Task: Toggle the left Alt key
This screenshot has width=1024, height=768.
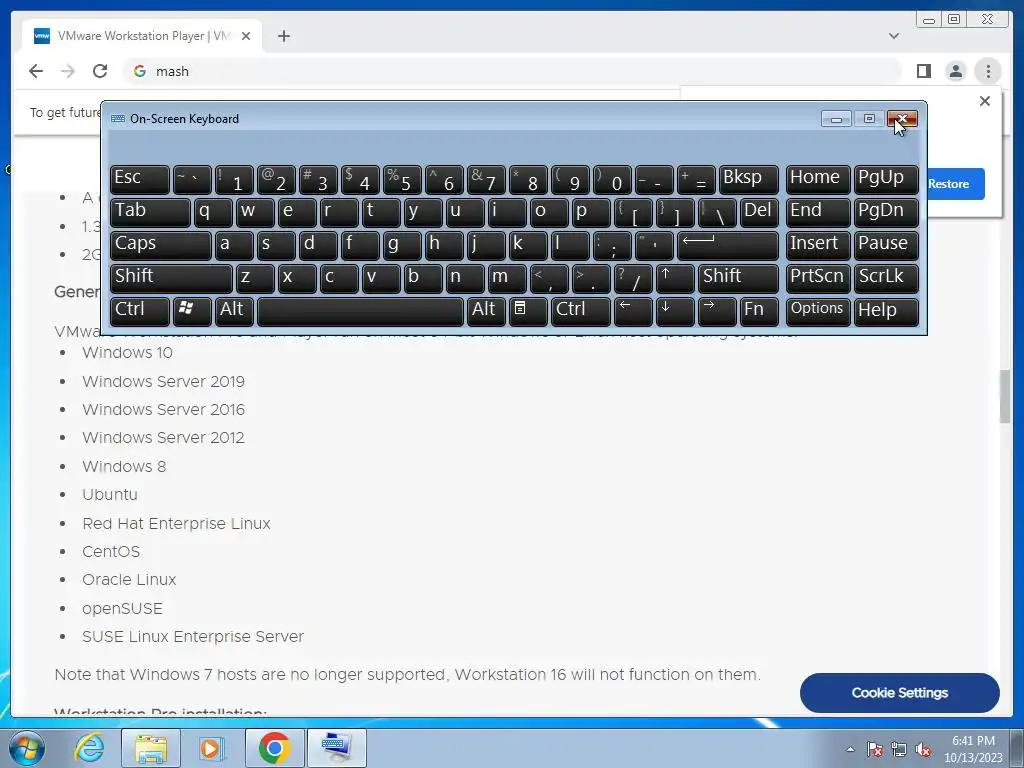Action: tap(234, 311)
